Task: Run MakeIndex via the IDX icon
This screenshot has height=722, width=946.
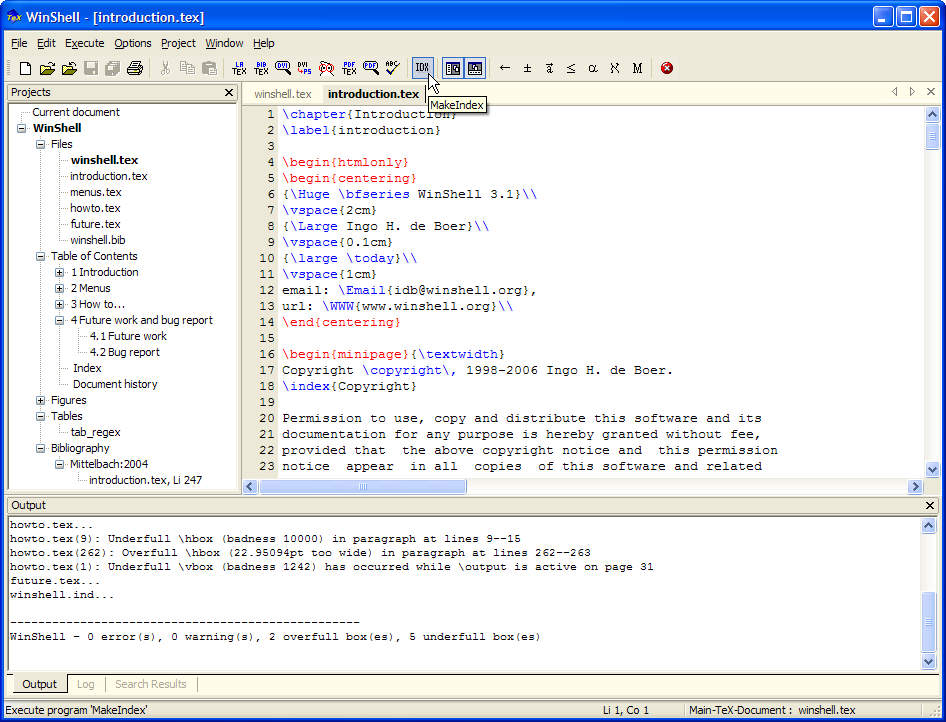Action: (x=422, y=68)
